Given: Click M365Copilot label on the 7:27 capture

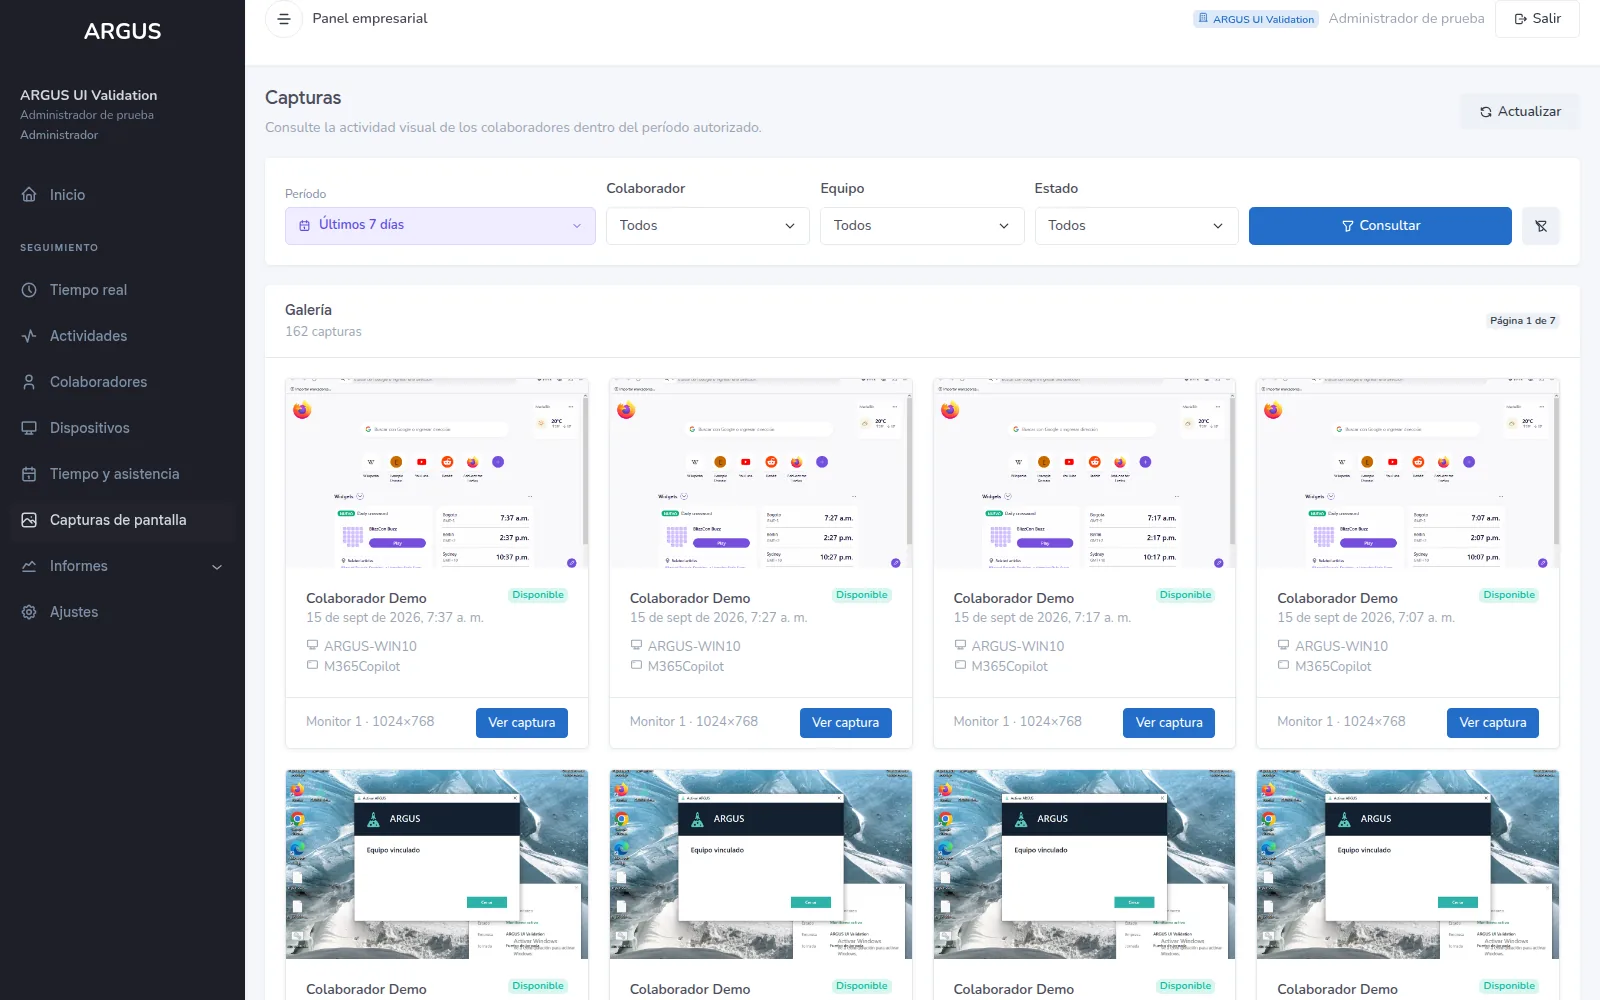Looking at the screenshot, I should [686, 666].
